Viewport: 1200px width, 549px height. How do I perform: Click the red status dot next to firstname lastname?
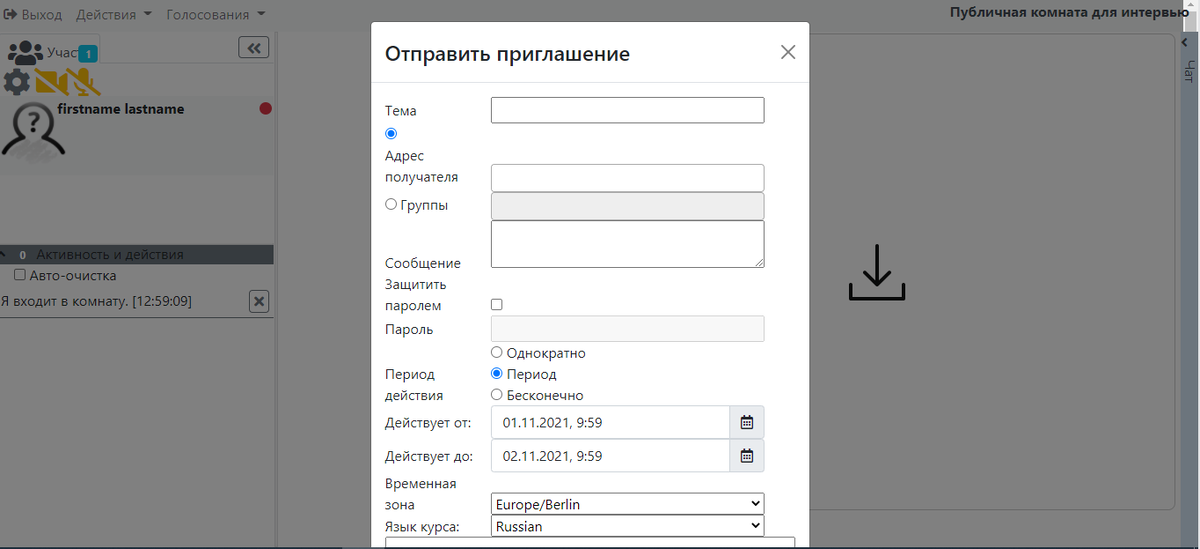[x=265, y=108]
